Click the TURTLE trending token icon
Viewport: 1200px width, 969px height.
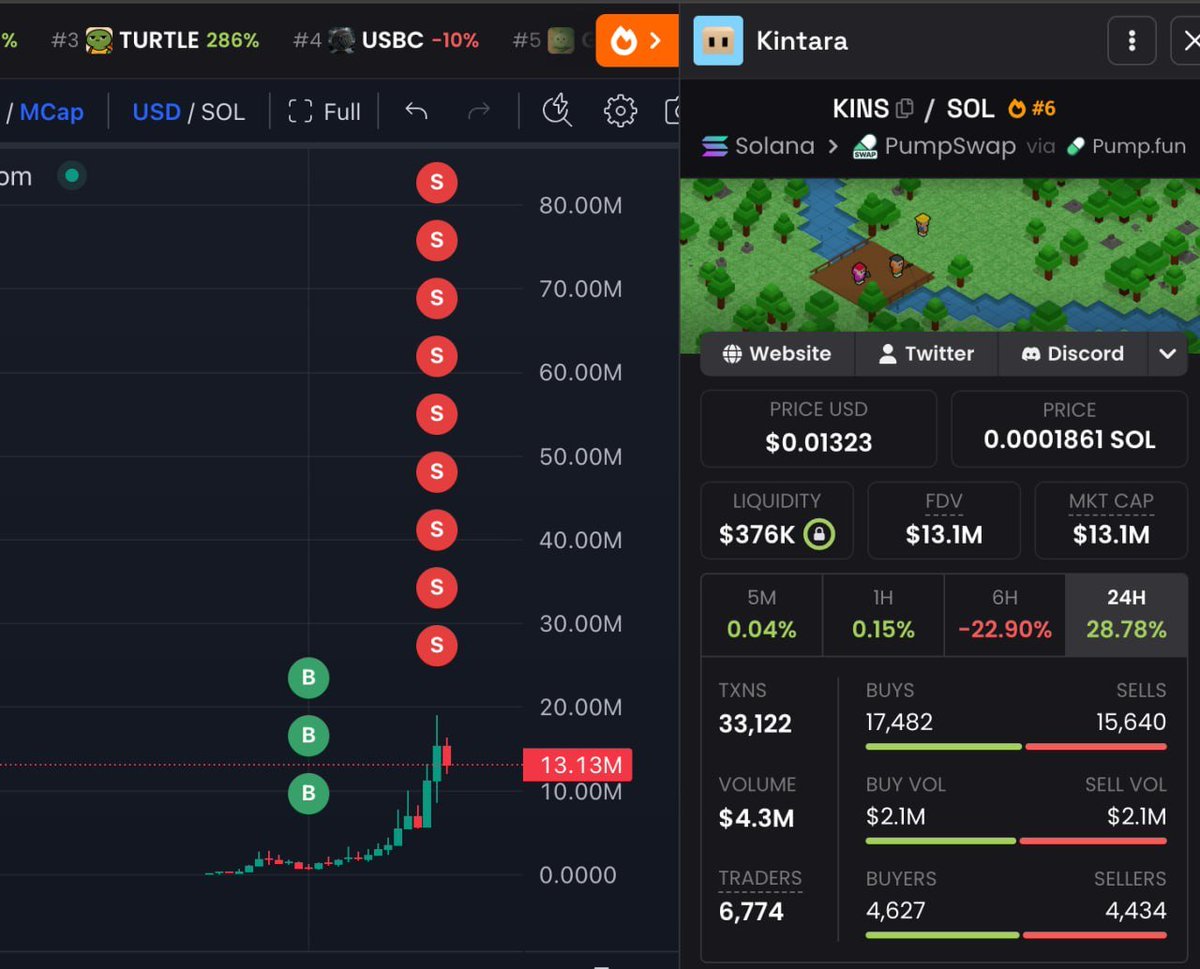[x=99, y=41]
